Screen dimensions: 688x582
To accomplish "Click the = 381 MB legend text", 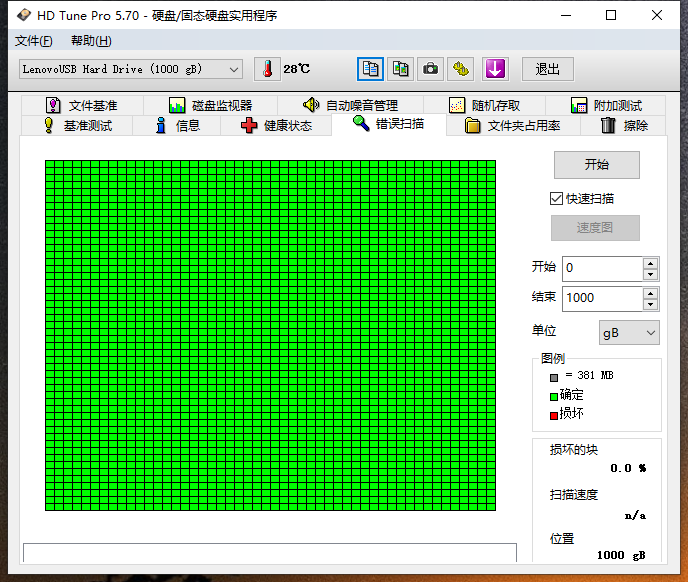I will [589, 375].
